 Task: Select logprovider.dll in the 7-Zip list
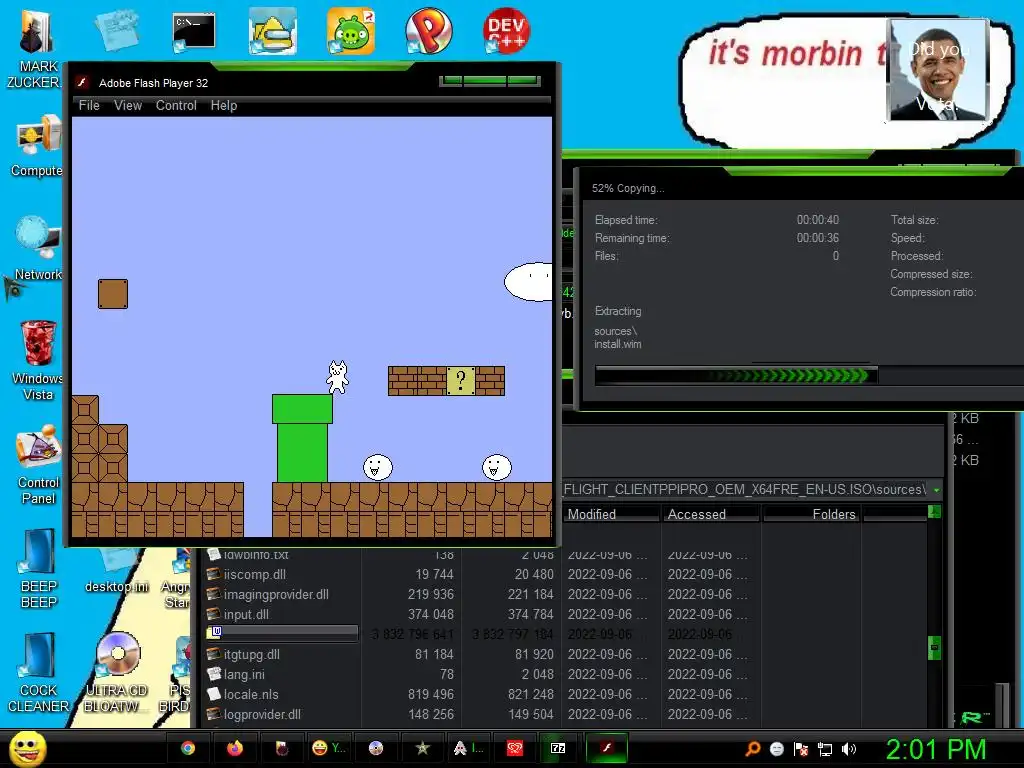coord(262,714)
